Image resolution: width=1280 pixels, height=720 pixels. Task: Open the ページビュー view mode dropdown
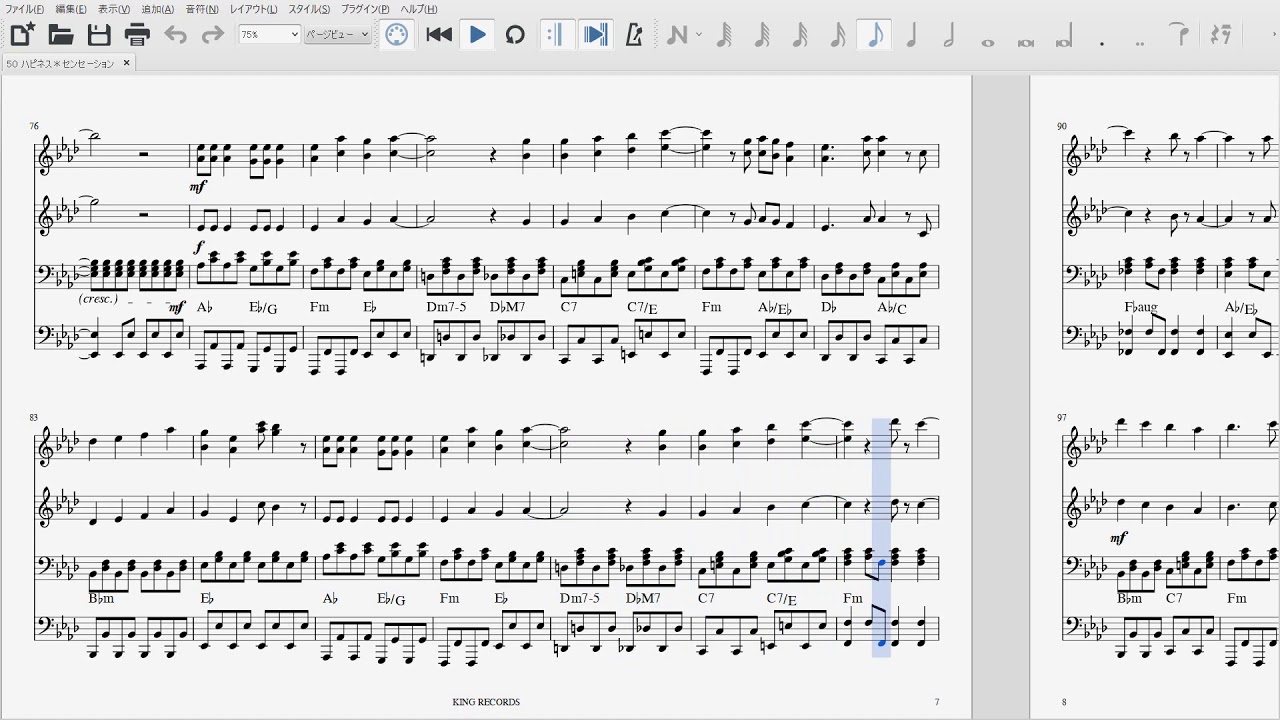pyautogui.click(x=337, y=34)
